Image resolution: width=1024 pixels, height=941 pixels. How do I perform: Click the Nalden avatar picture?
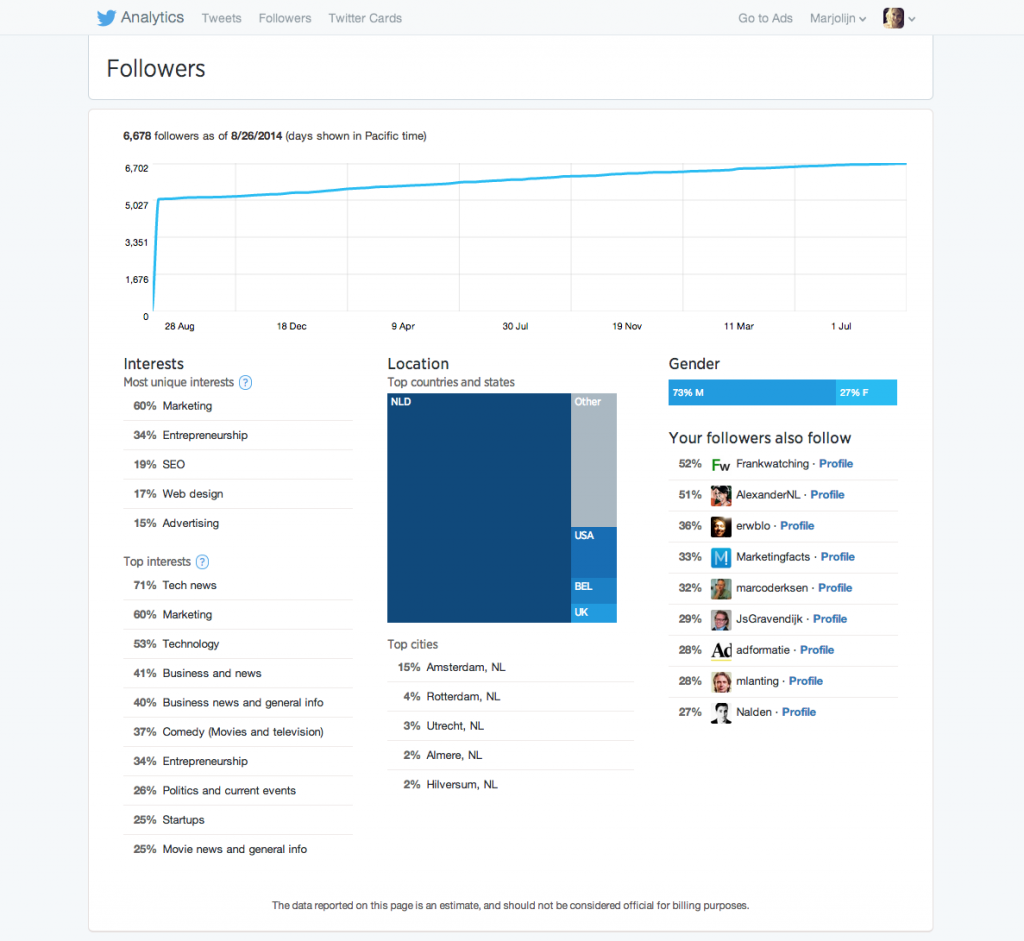click(x=720, y=712)
